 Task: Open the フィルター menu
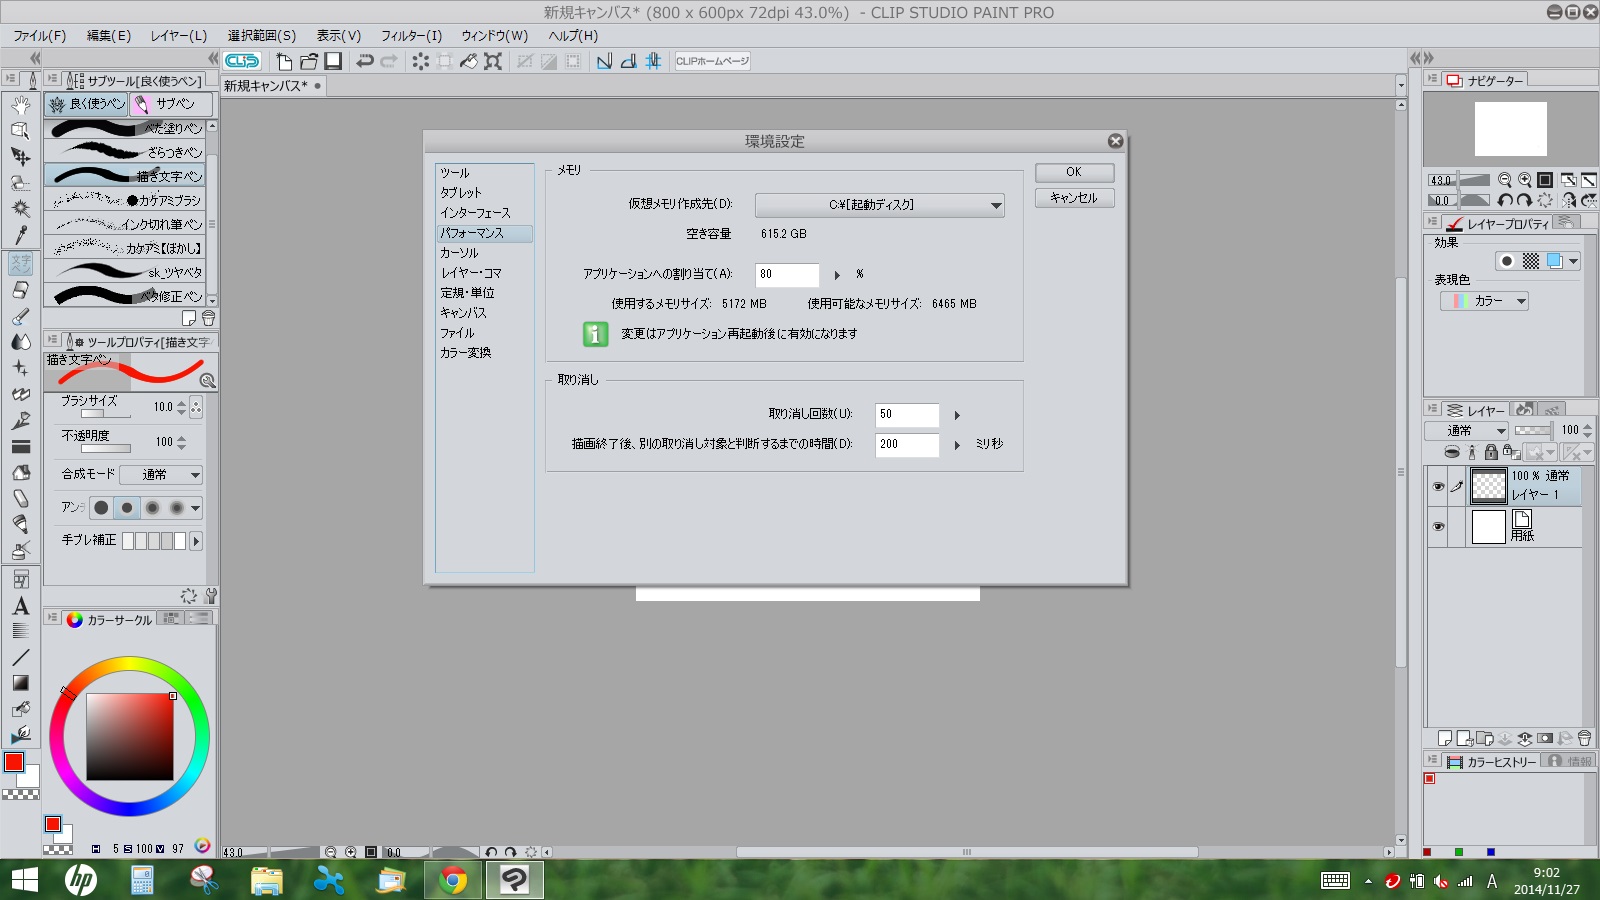pos(410,35)
